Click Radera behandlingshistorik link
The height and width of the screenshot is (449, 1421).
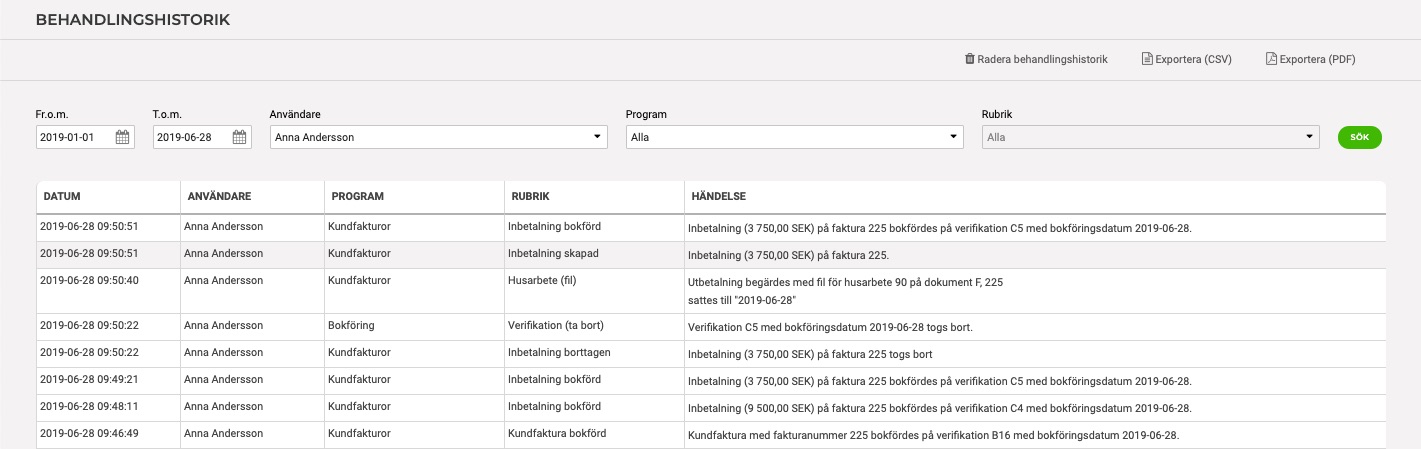pyautogui.click(x=1043, y=59)
